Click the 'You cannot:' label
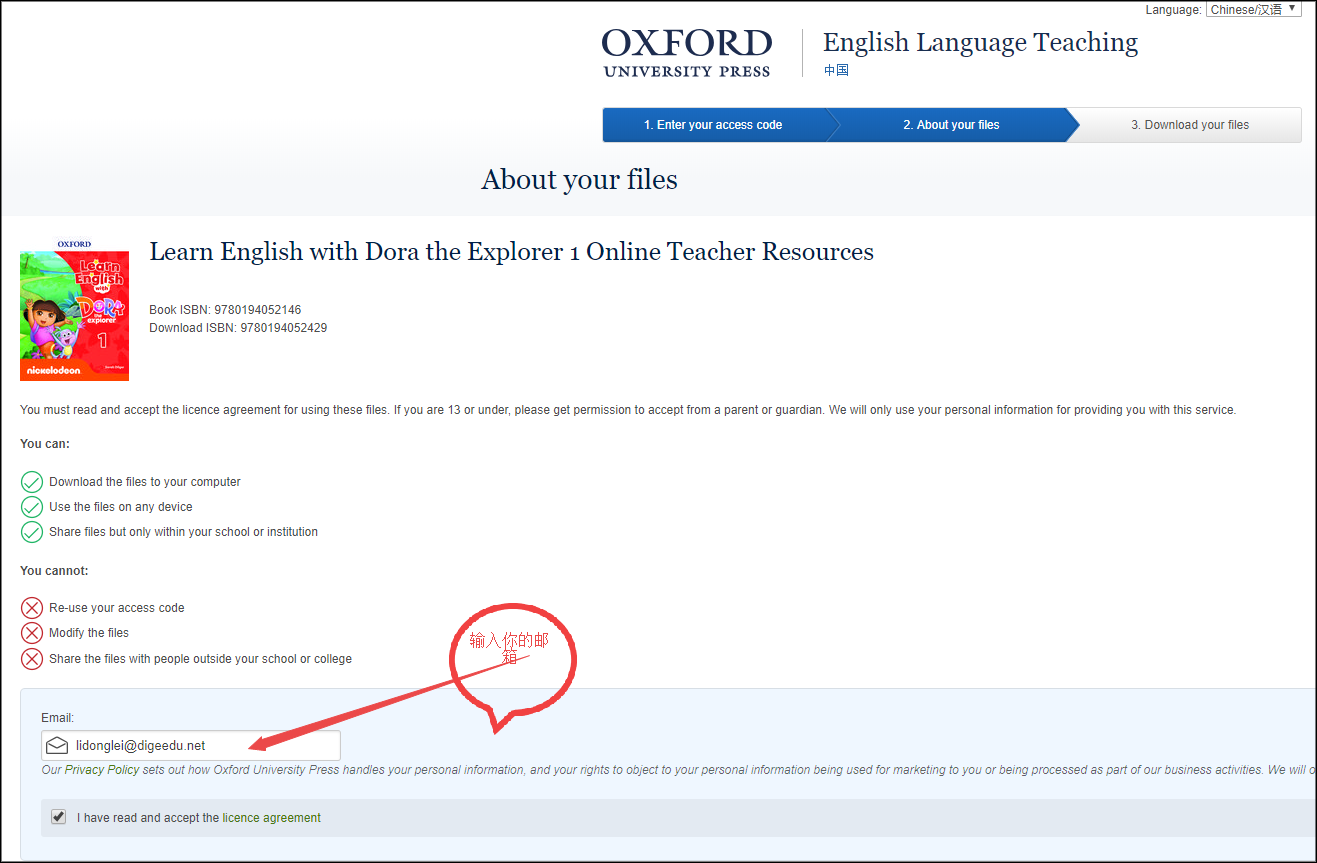 tap(54, 571)
